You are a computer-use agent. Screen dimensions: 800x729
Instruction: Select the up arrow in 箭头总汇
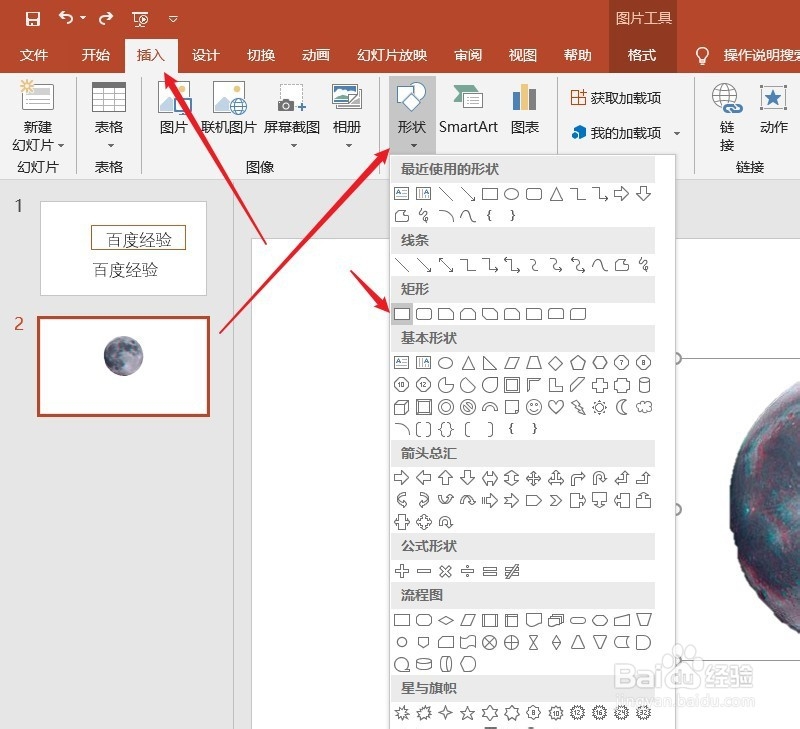[446, 478]
